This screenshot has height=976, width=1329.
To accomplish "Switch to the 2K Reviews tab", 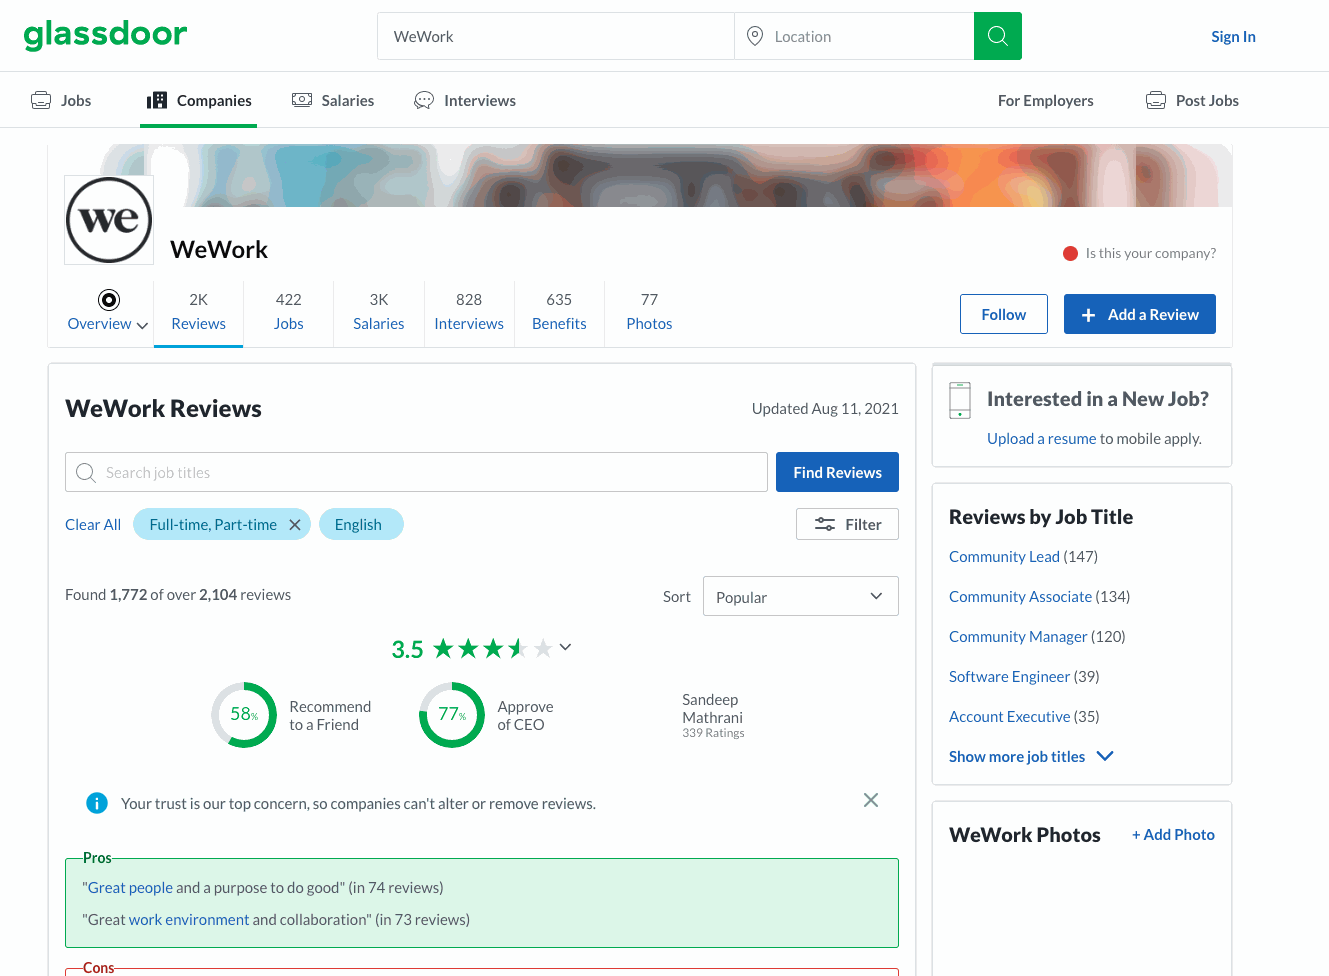I will (x=198, y=312).
